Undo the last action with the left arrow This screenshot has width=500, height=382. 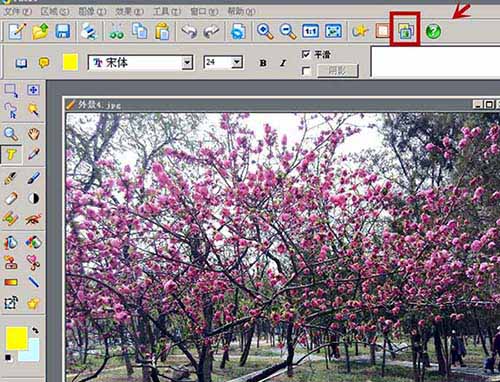point(189,31)
